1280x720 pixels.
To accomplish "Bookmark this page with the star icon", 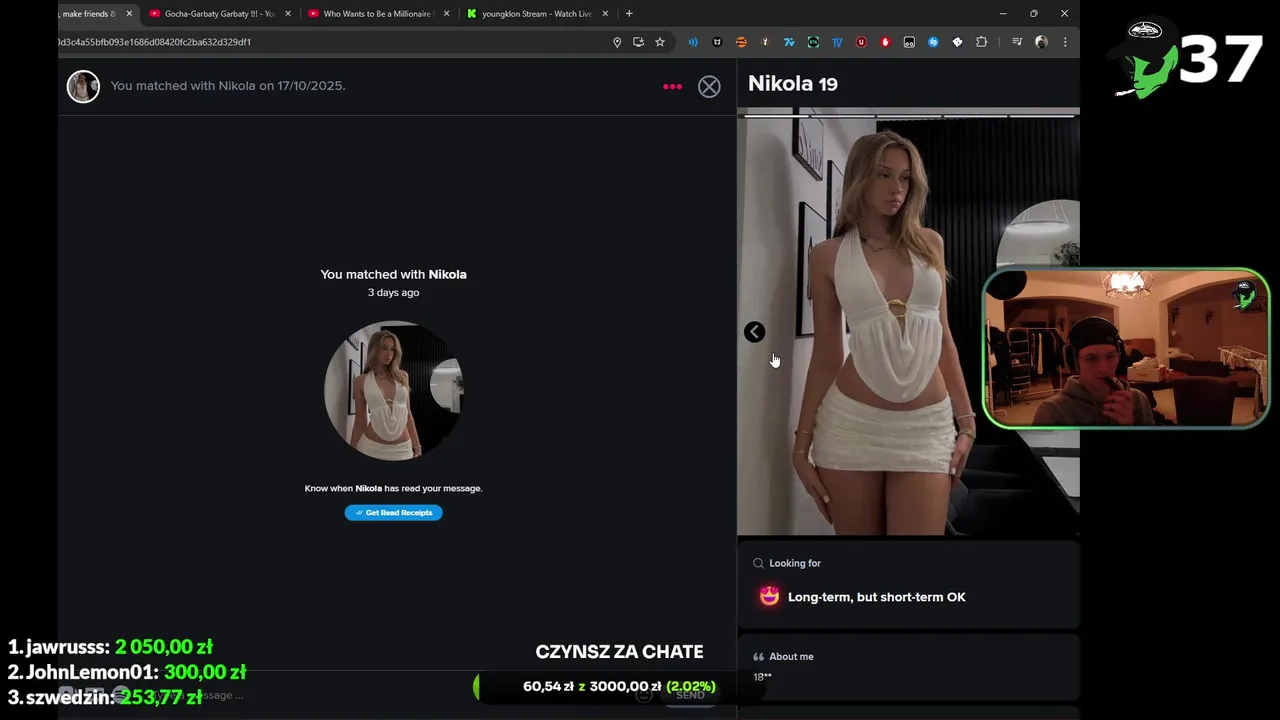I will coord(660,42).
